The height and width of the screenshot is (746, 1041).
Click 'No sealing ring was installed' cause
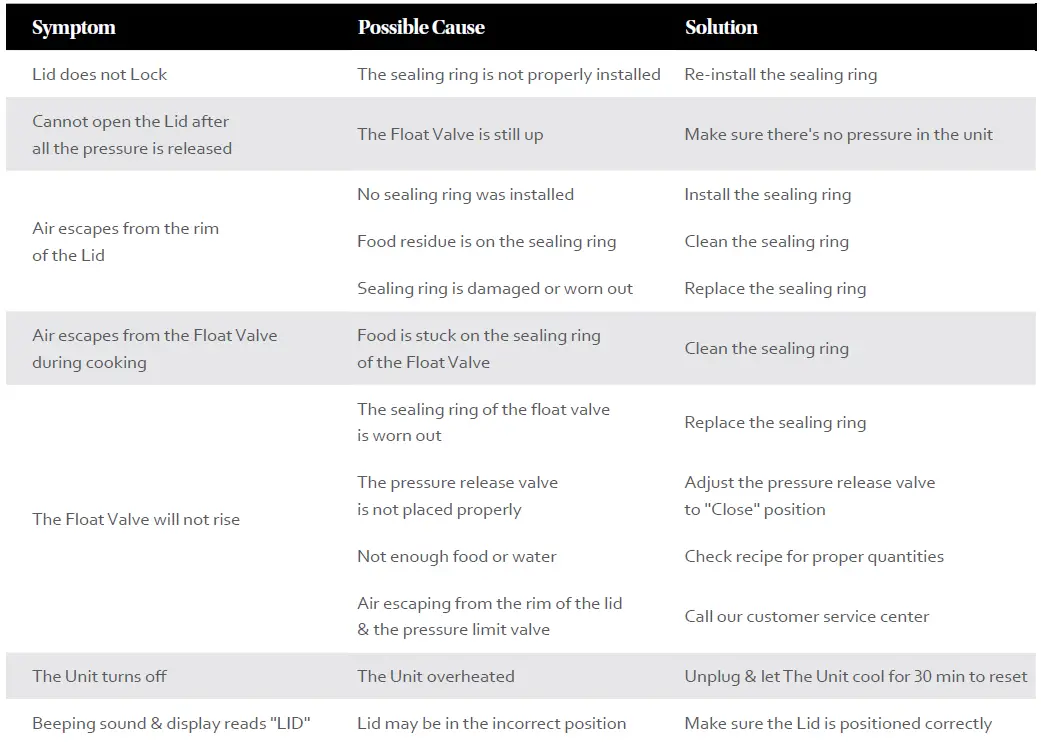[465, 194]
